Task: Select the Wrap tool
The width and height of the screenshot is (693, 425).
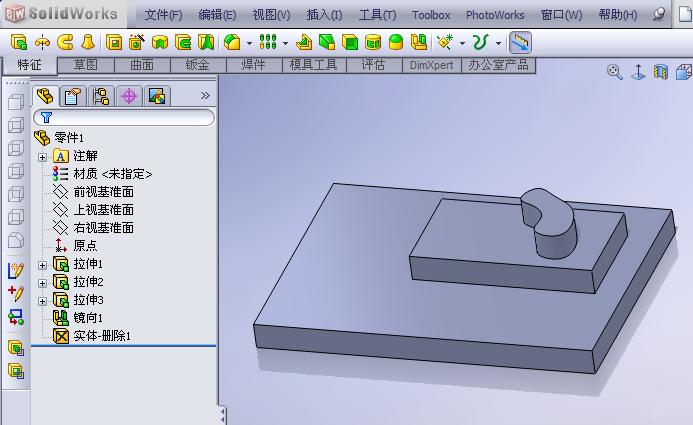Action: [373, 42]
